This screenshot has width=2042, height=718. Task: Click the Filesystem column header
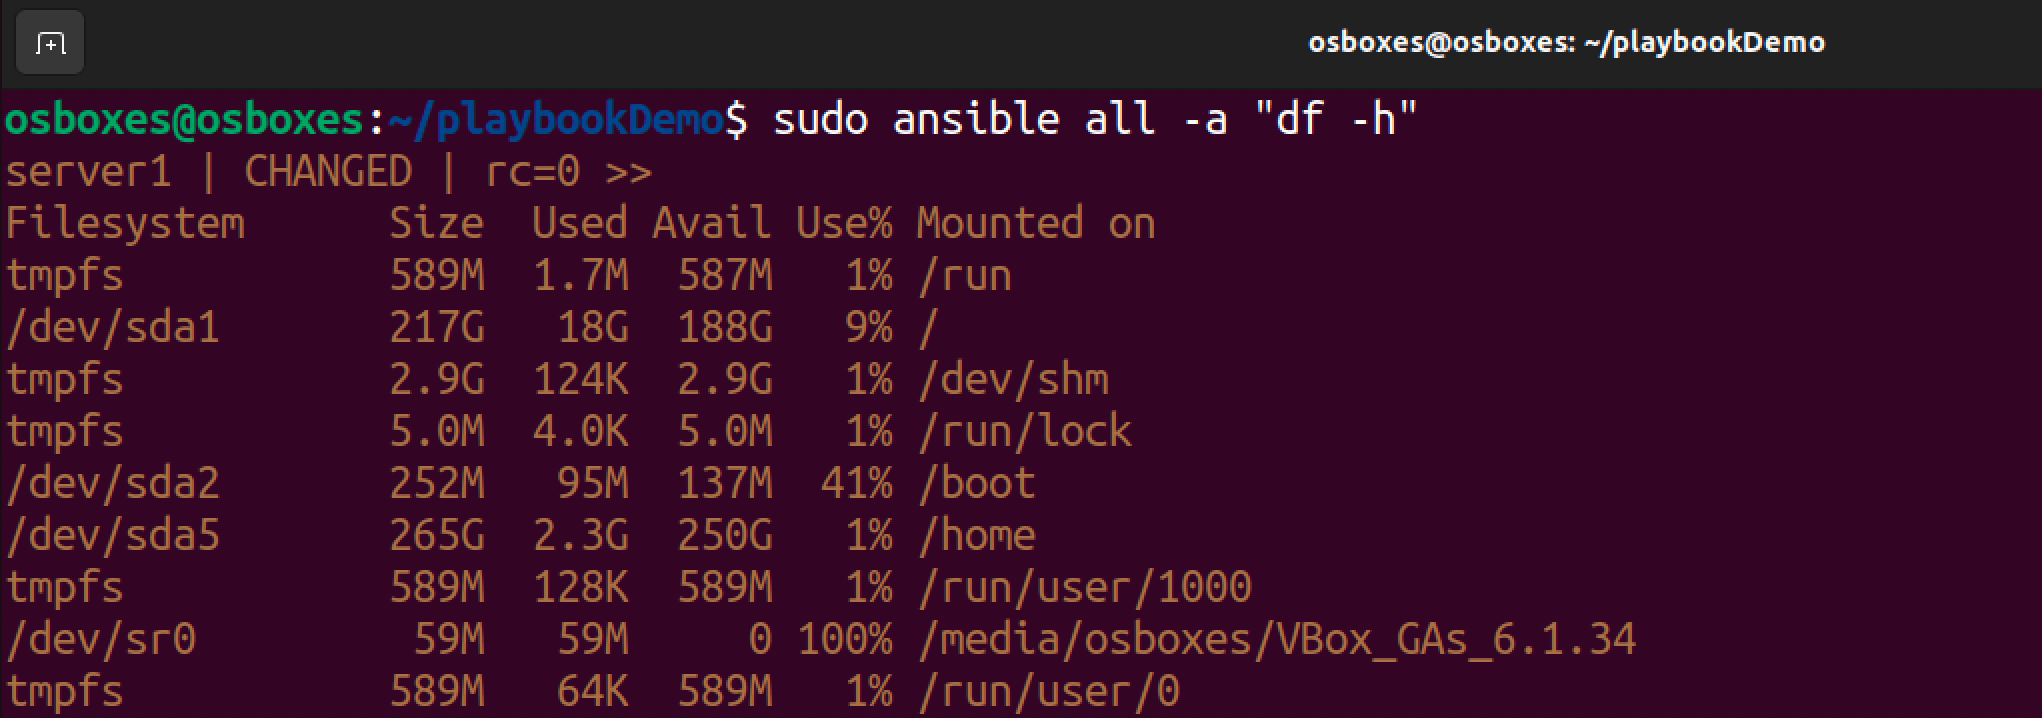click(125, 224)
